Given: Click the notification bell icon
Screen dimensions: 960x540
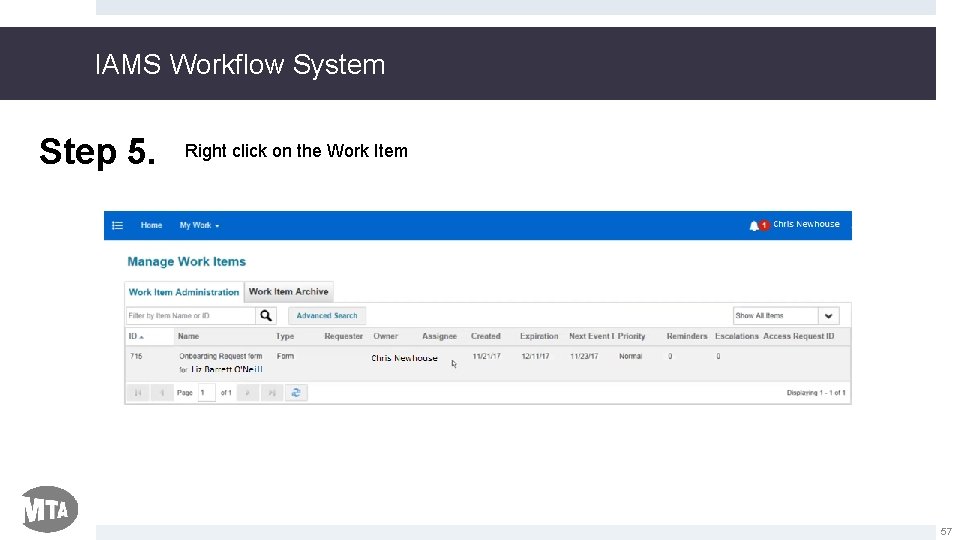Looking at the screenshot, I should coord(754,226).
